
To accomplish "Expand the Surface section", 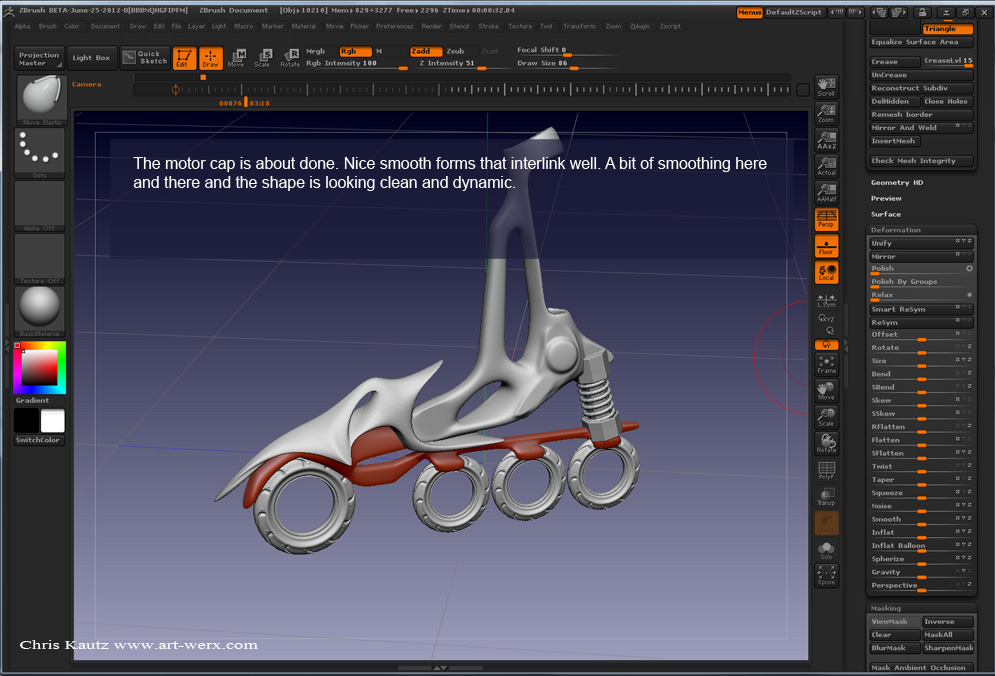I will pyautogui.click(x=886, y=215).
